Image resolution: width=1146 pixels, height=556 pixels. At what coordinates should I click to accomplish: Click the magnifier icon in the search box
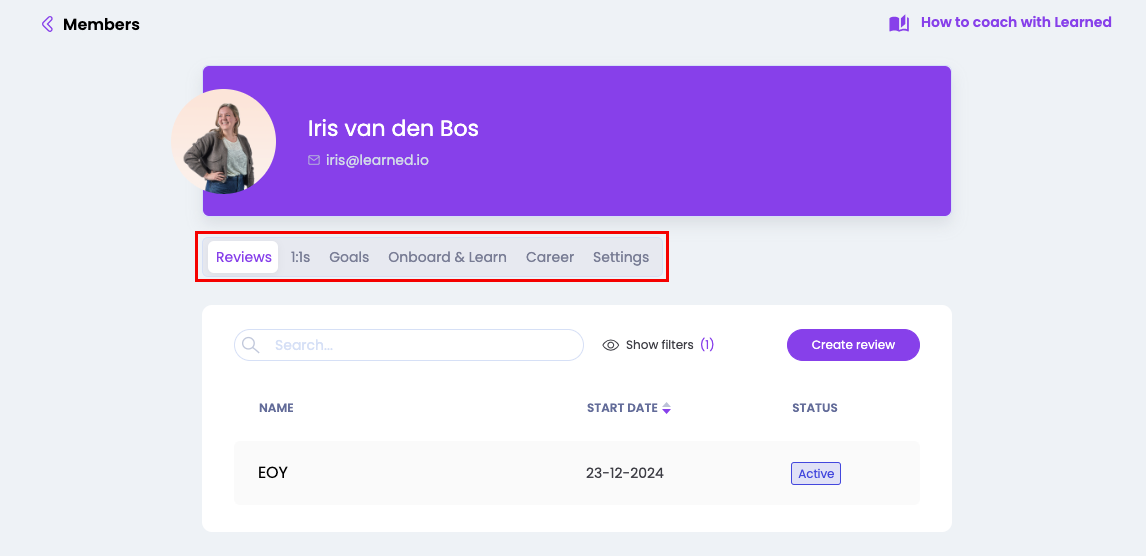point(251,345)
